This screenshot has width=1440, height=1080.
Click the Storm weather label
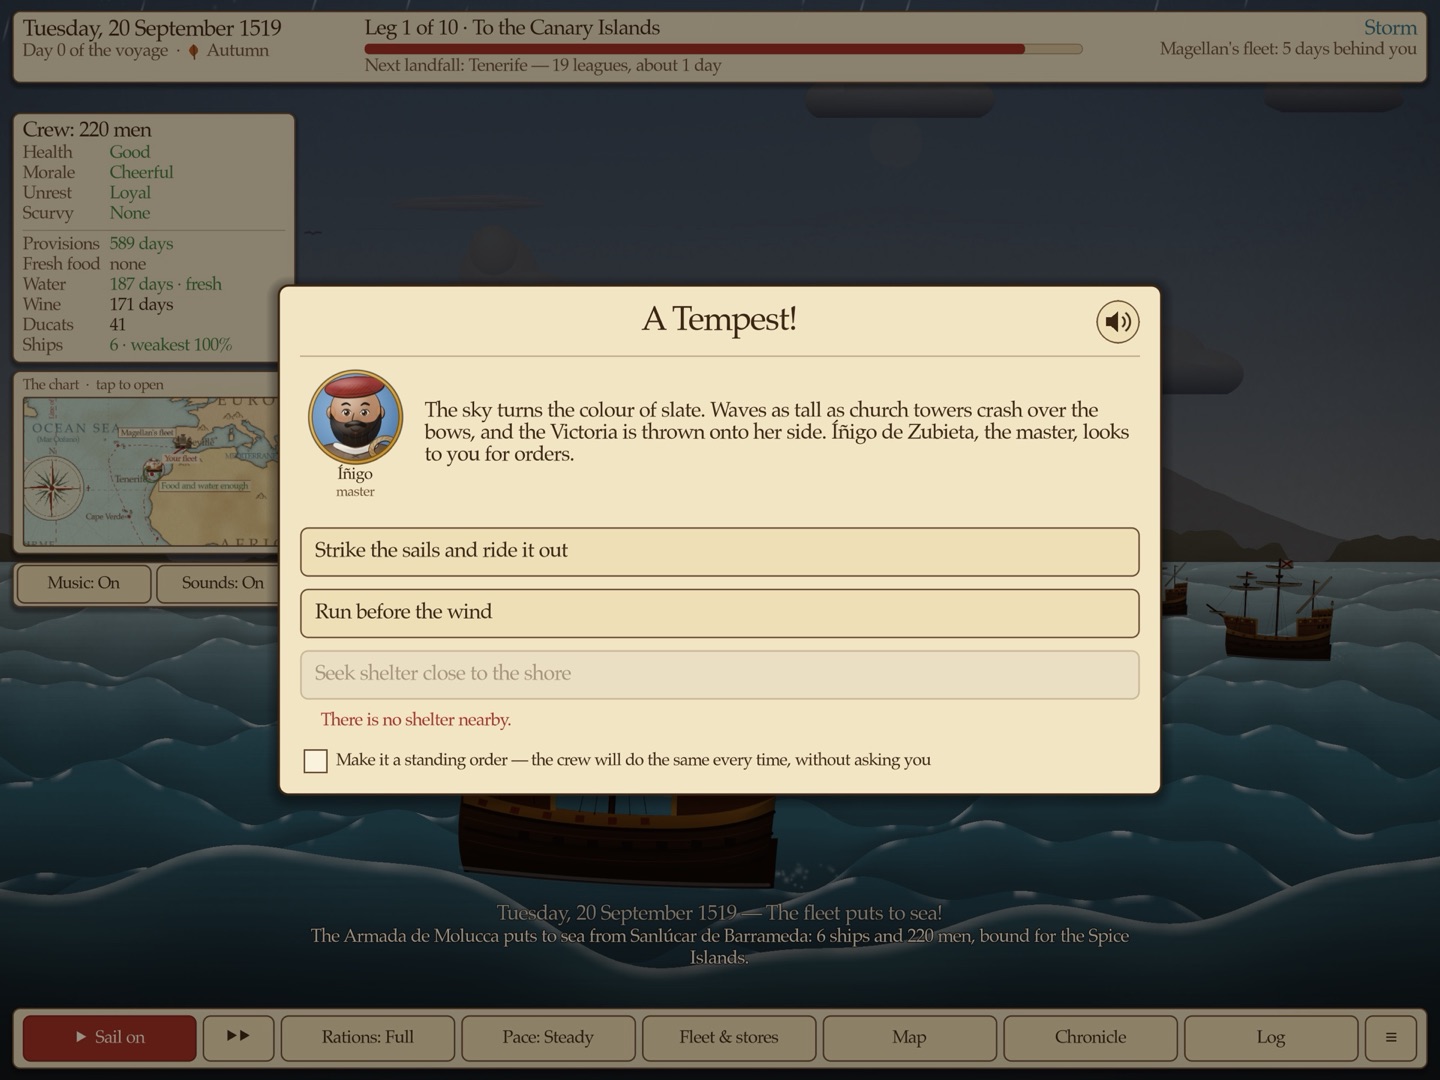coord(1390,27)
